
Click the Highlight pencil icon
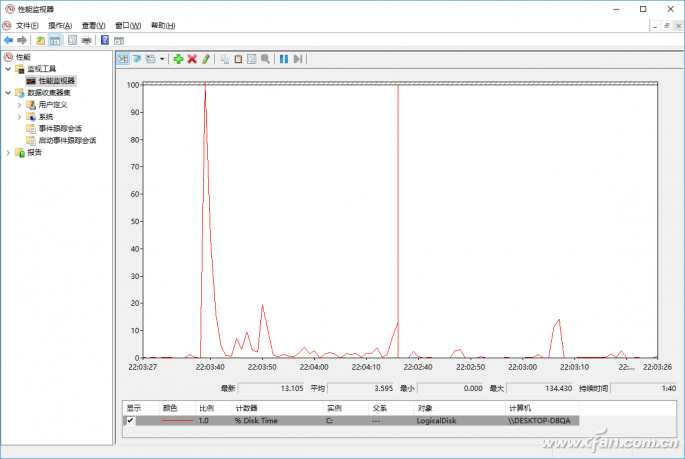206,59
